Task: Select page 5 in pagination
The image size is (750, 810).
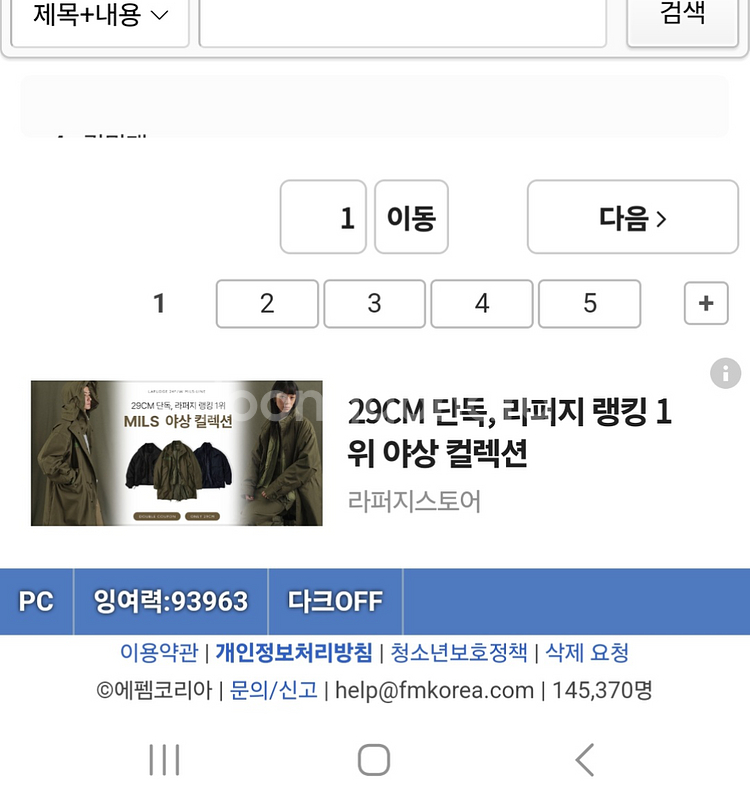Action: pyautogui.click(x=589, y=304)
